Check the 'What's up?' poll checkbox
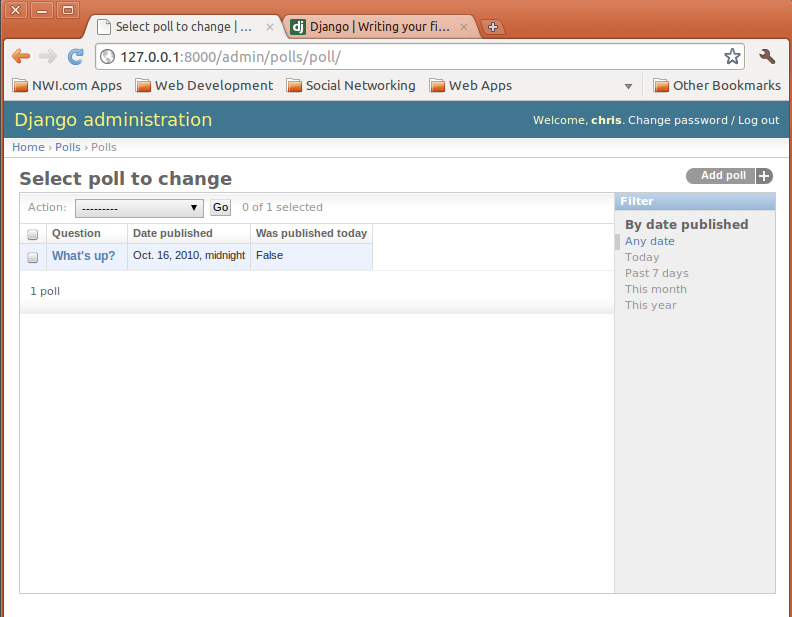Viewport: 792px width, 617px height. point(33,257)
